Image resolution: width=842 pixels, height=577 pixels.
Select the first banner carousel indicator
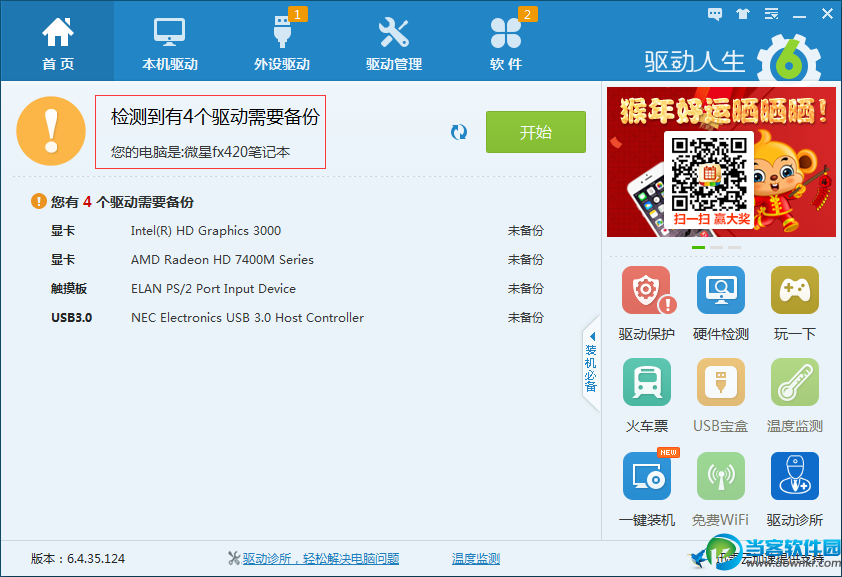pyautogui.click(x=698, y=247)
